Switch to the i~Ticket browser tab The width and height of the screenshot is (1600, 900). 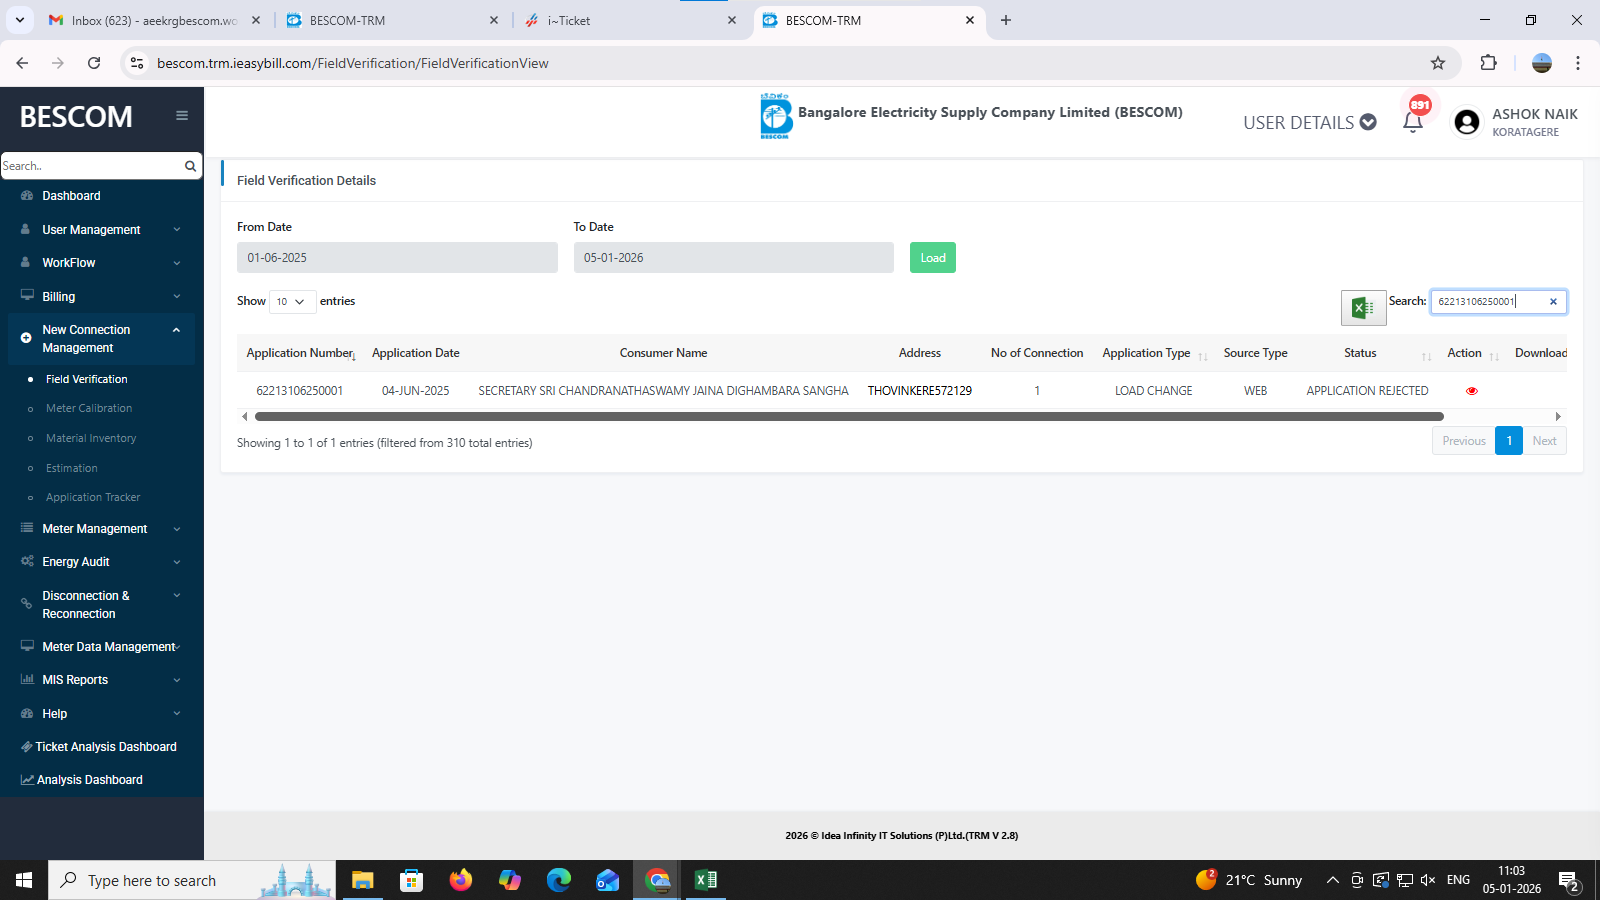(632, 20)
